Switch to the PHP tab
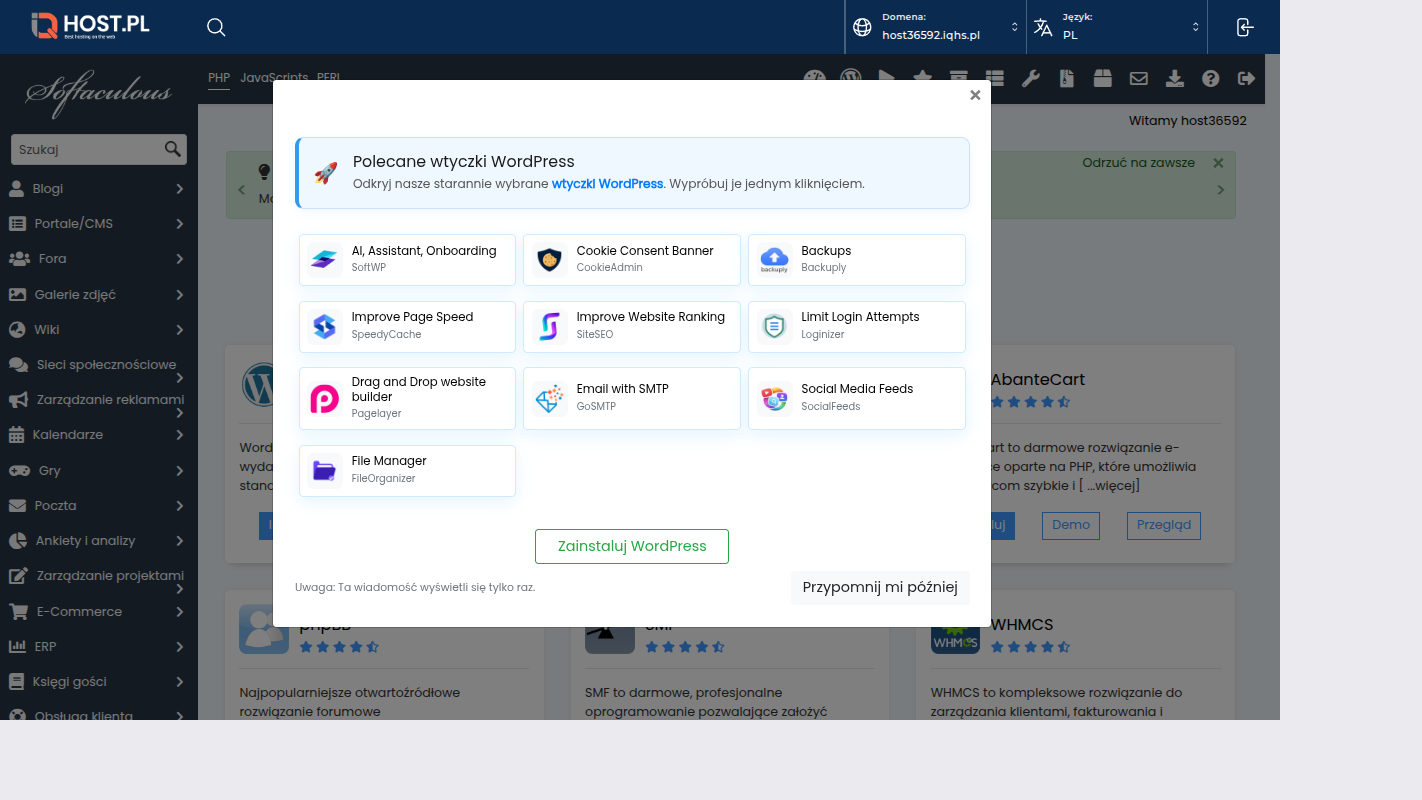Screen dimensions: 1422x800 pos(219,77)
